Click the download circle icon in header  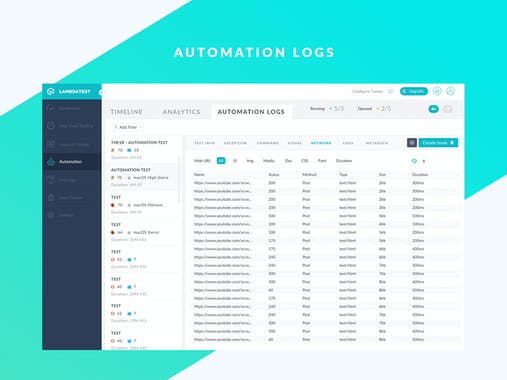tap(437, 91)
